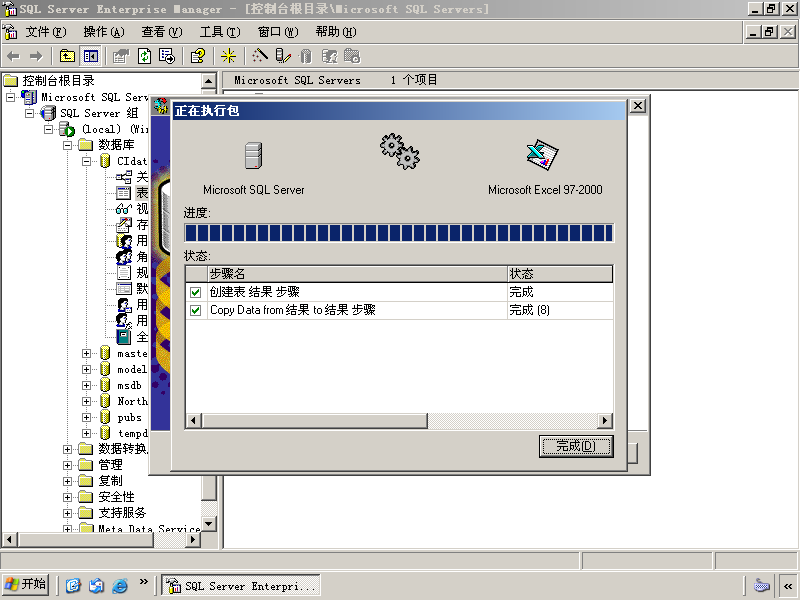Open the 文件(F) menu
800x600 pixels.
coord(46,32)
